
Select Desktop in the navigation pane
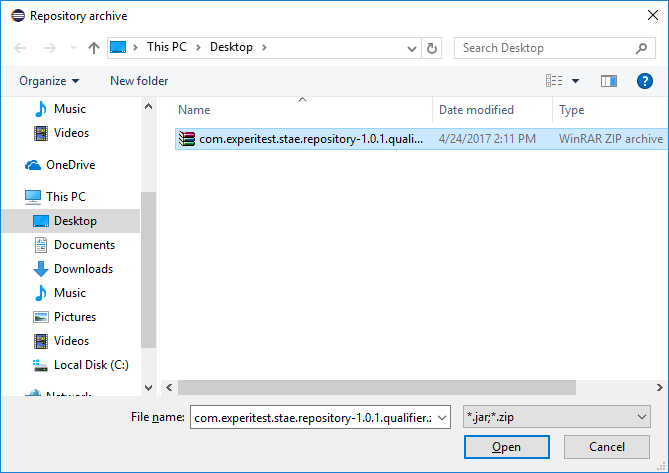[x=70, y=221]
